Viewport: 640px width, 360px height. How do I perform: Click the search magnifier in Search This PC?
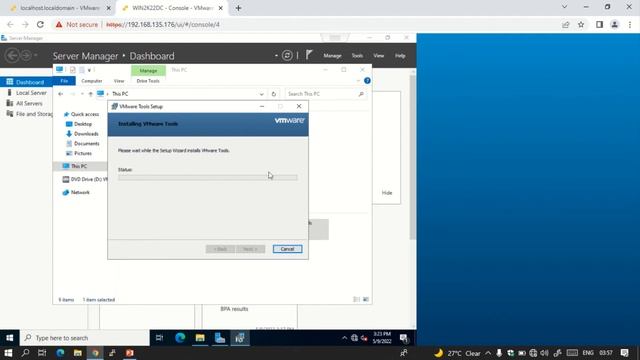pos(361,94)
